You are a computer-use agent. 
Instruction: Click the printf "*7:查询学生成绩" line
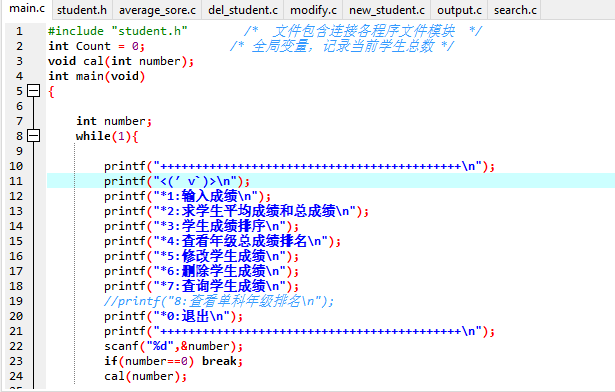click(x=202, y=286)
